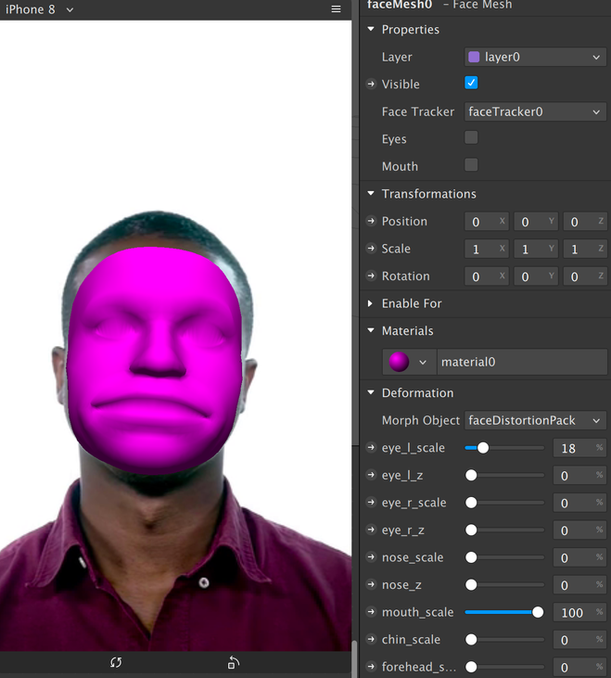The image size is (611, 678).
Task: Click the Rotation Y field
Action: pyautogui.click(x=536, y=276)
